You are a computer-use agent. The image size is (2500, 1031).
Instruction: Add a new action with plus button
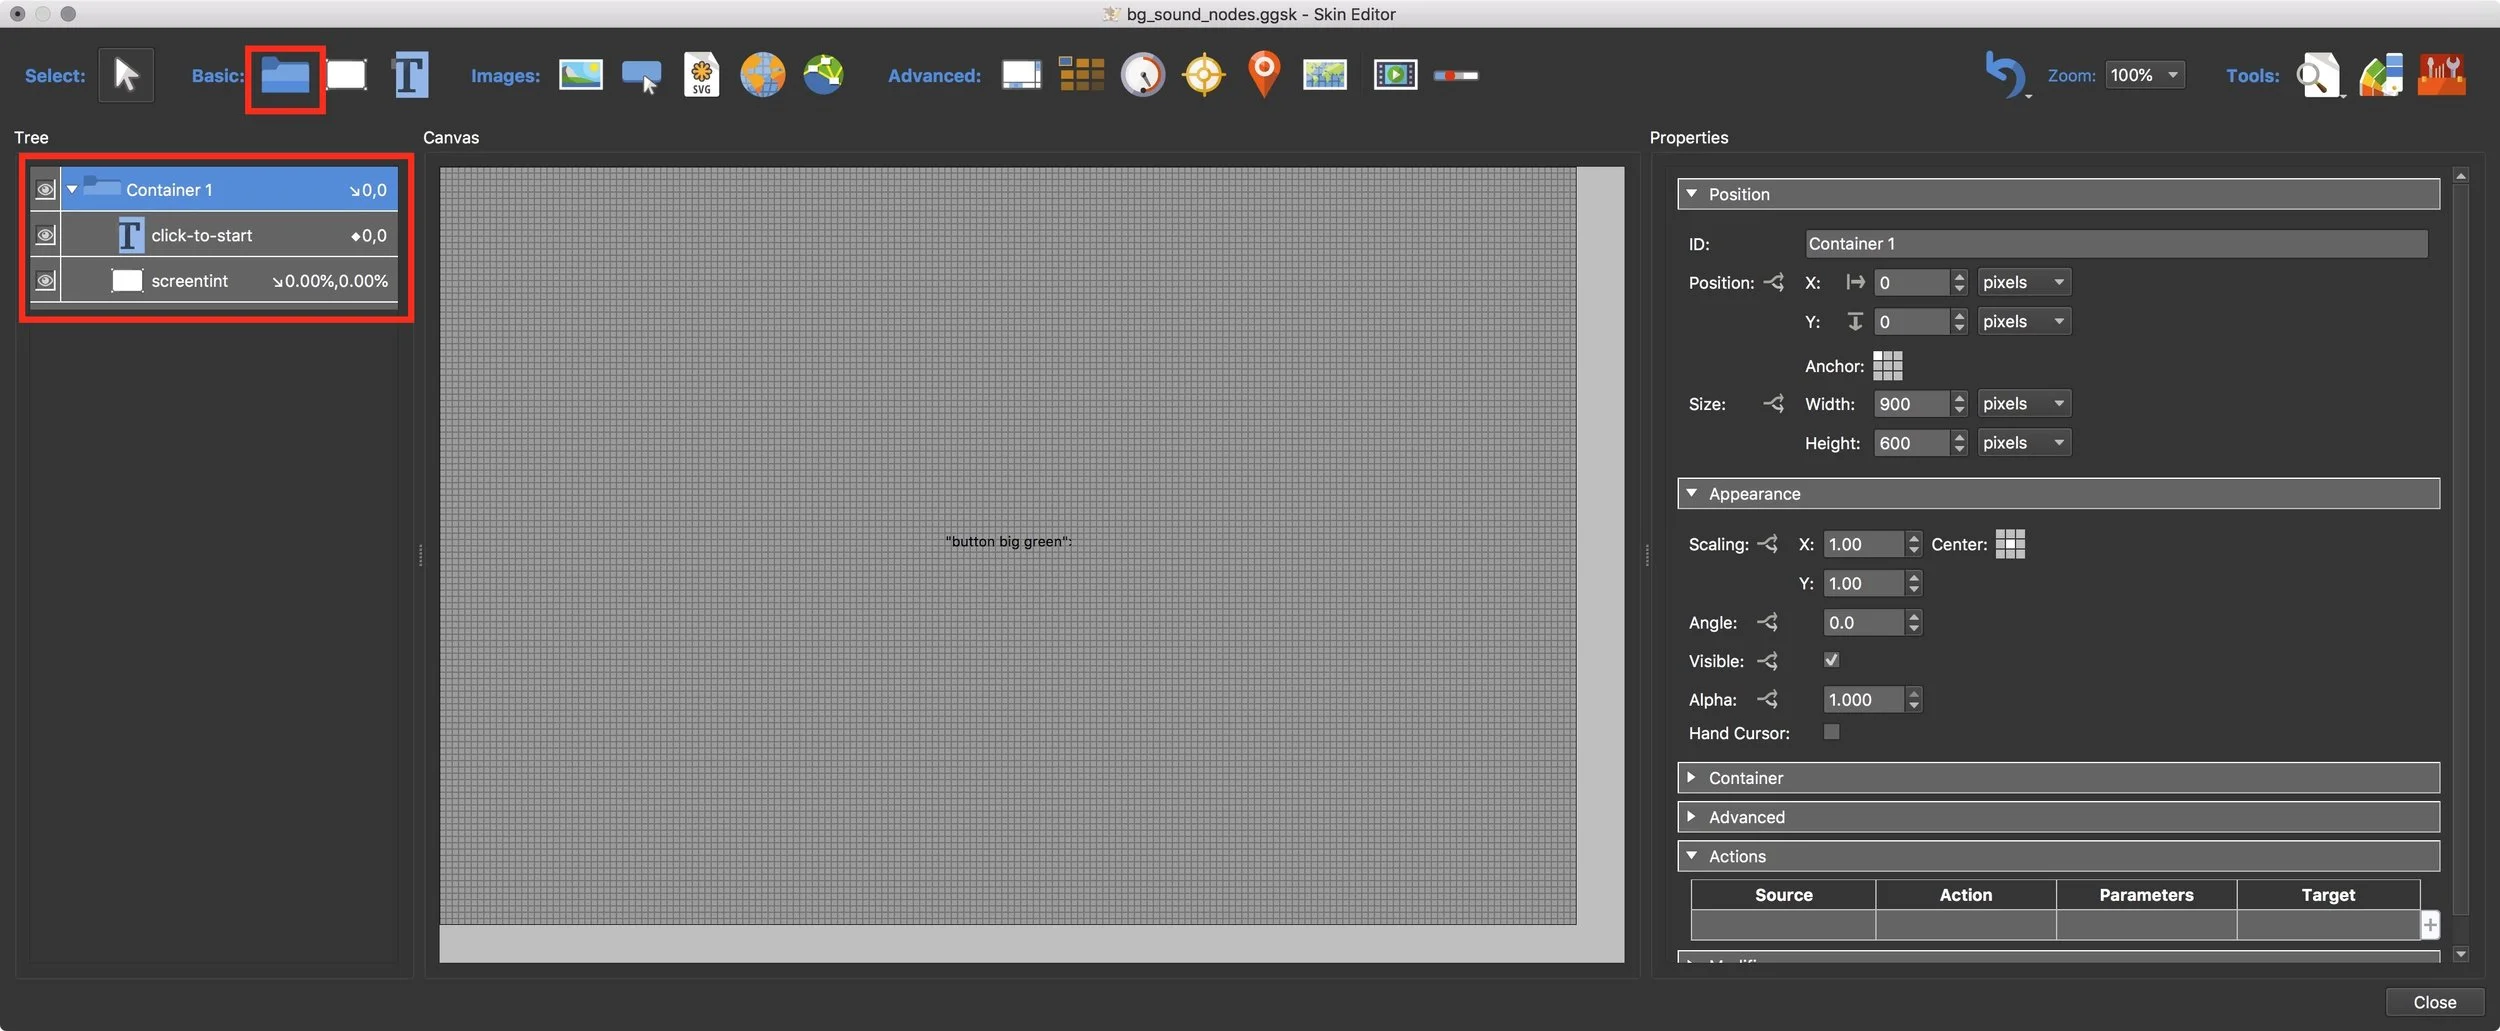click(2430, 924)
